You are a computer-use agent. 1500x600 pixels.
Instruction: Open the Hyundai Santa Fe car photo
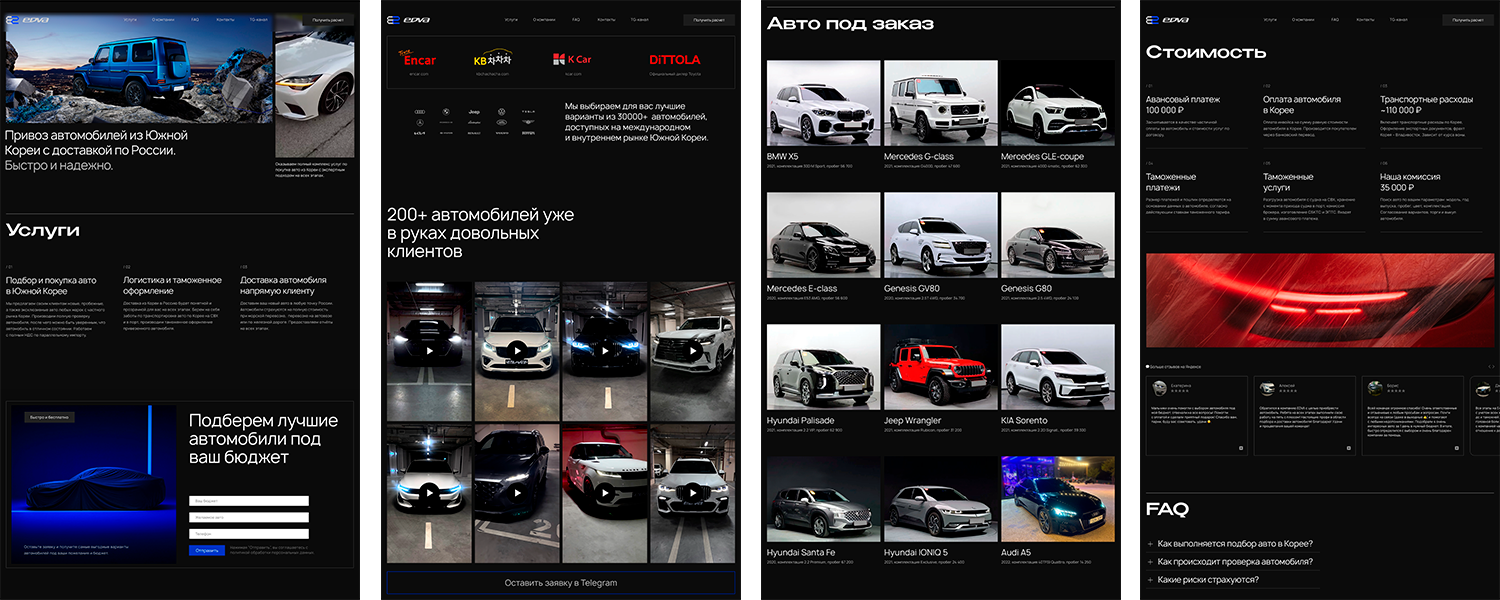tap(823, 499)
